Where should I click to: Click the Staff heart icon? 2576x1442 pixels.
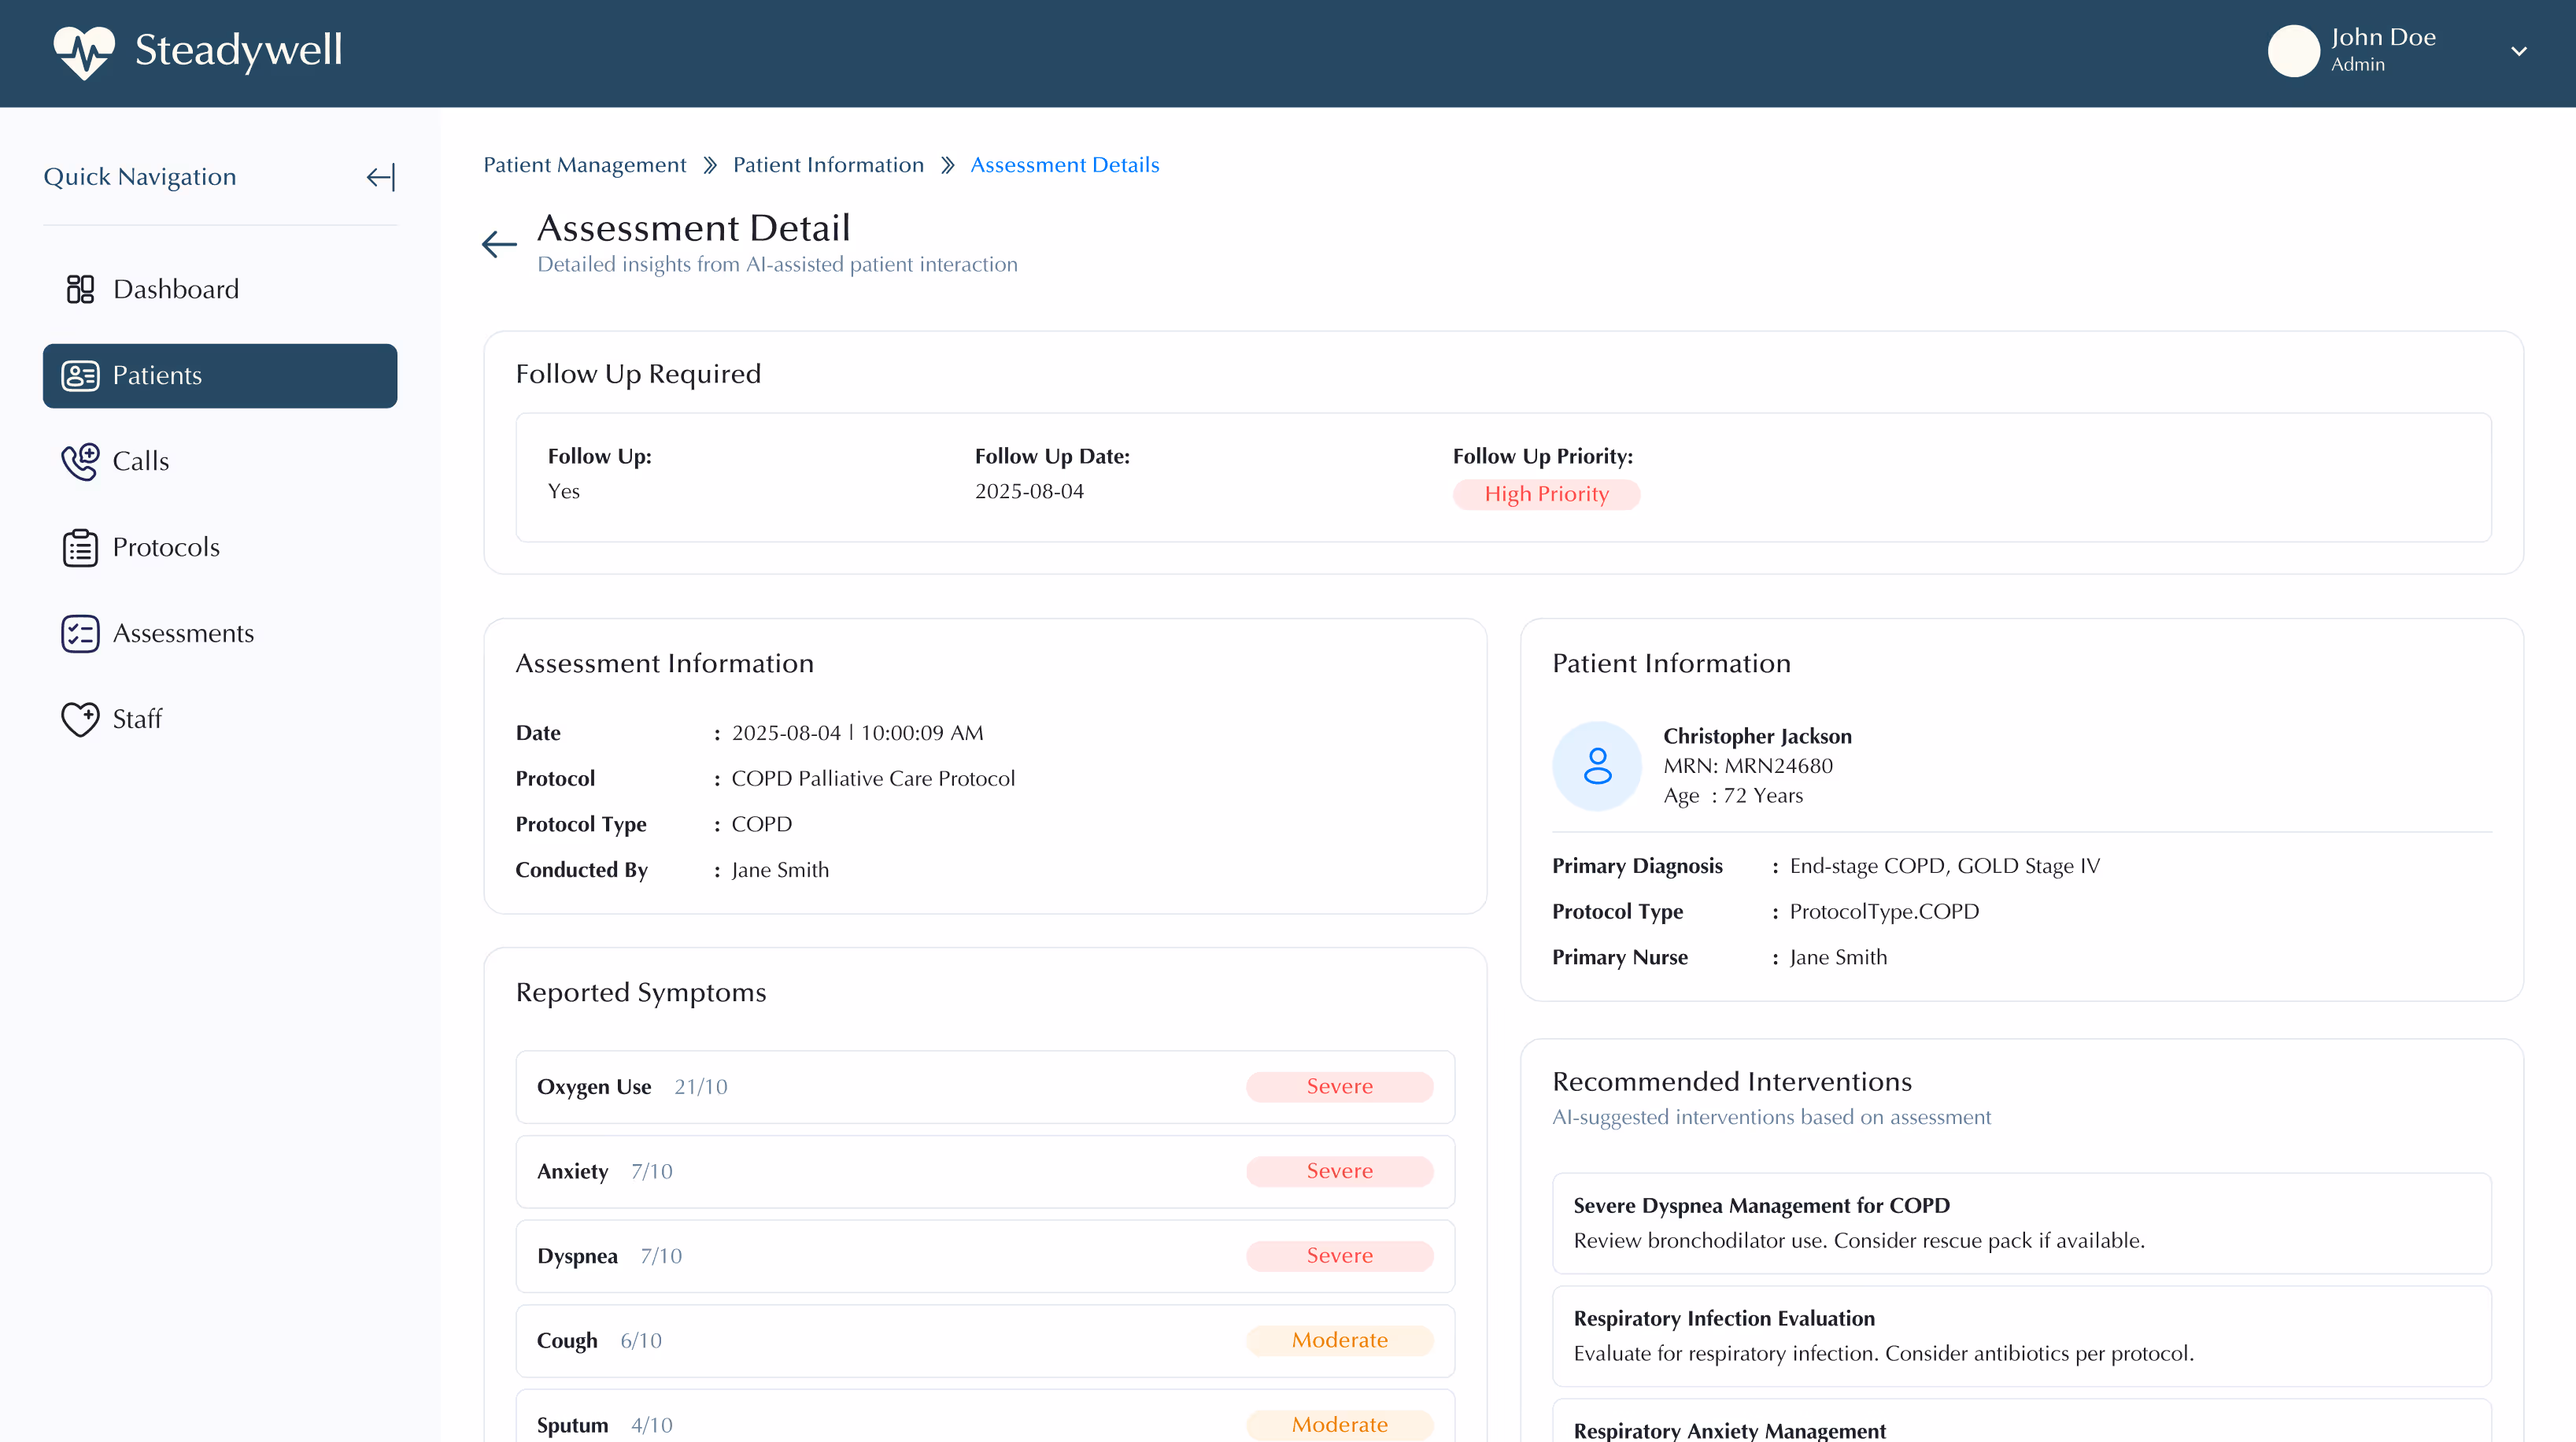[80, 719]
